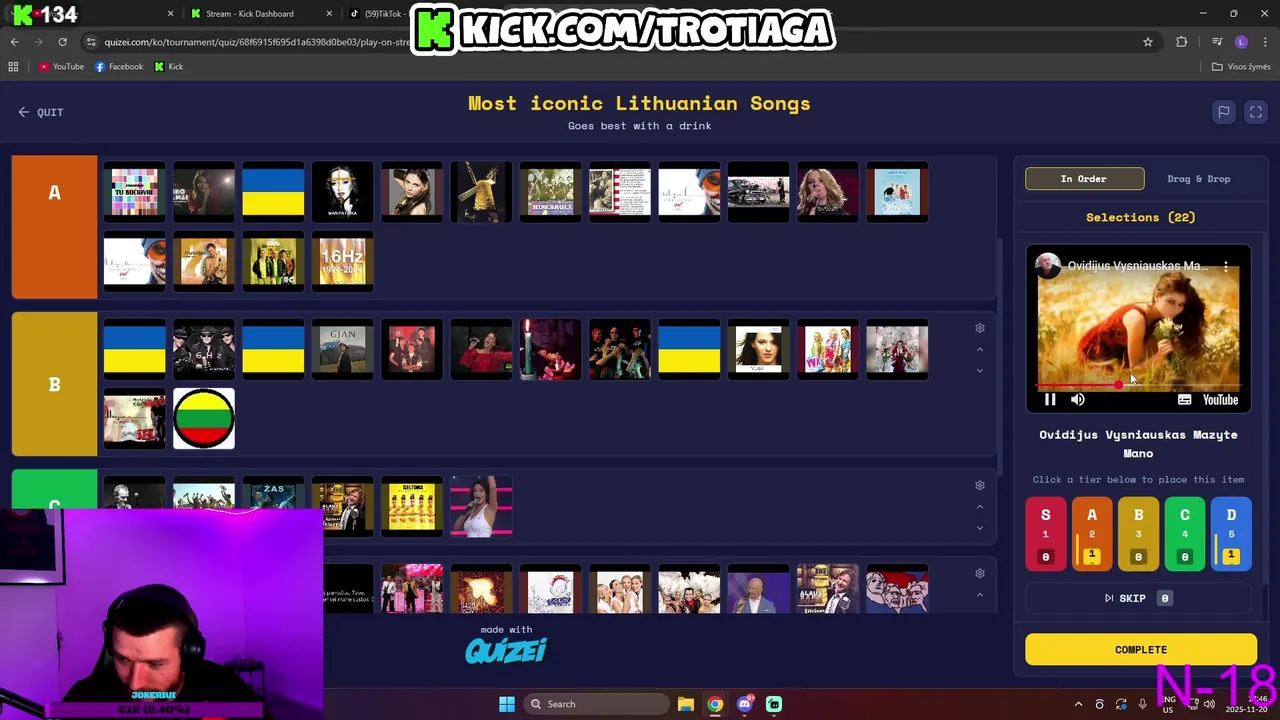1280x720 pixels.
Task: Open YouTube player three-dot menu
Action: (x=1226, y=266)
